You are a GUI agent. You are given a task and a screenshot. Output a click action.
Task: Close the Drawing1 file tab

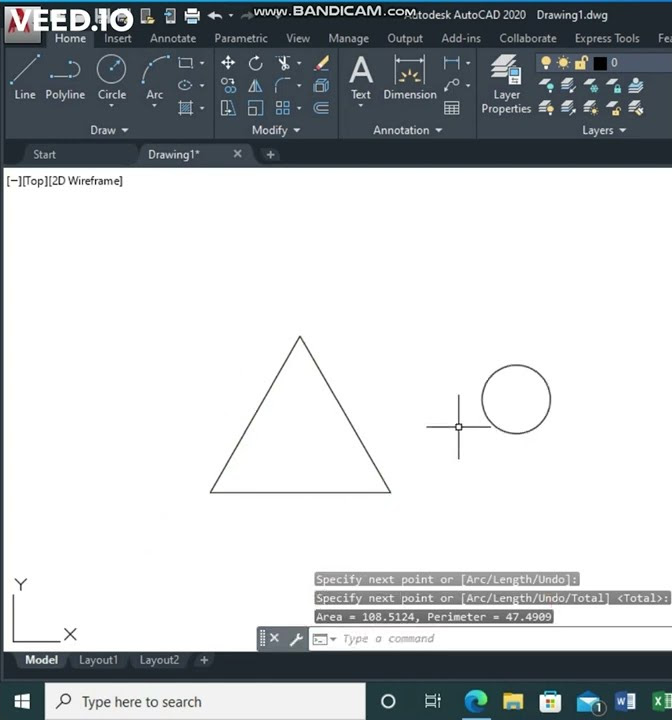(x=237, y=154)
